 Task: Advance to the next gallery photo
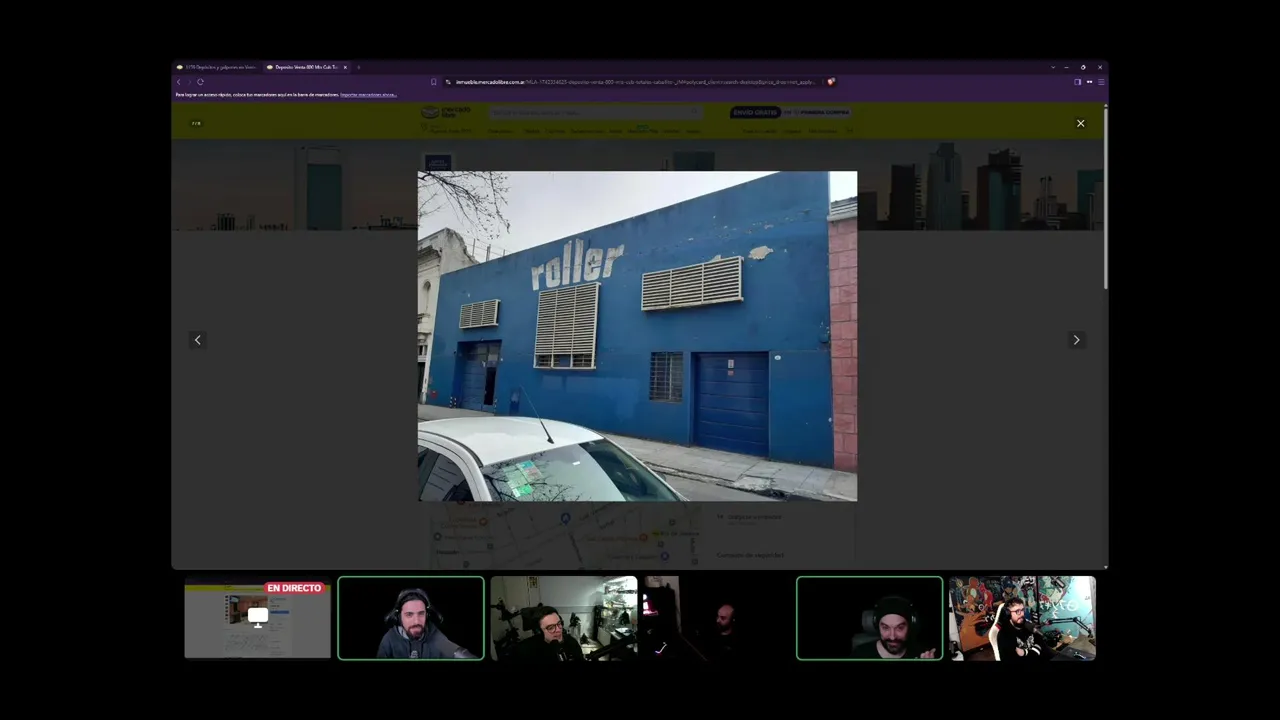point(1076,340)
